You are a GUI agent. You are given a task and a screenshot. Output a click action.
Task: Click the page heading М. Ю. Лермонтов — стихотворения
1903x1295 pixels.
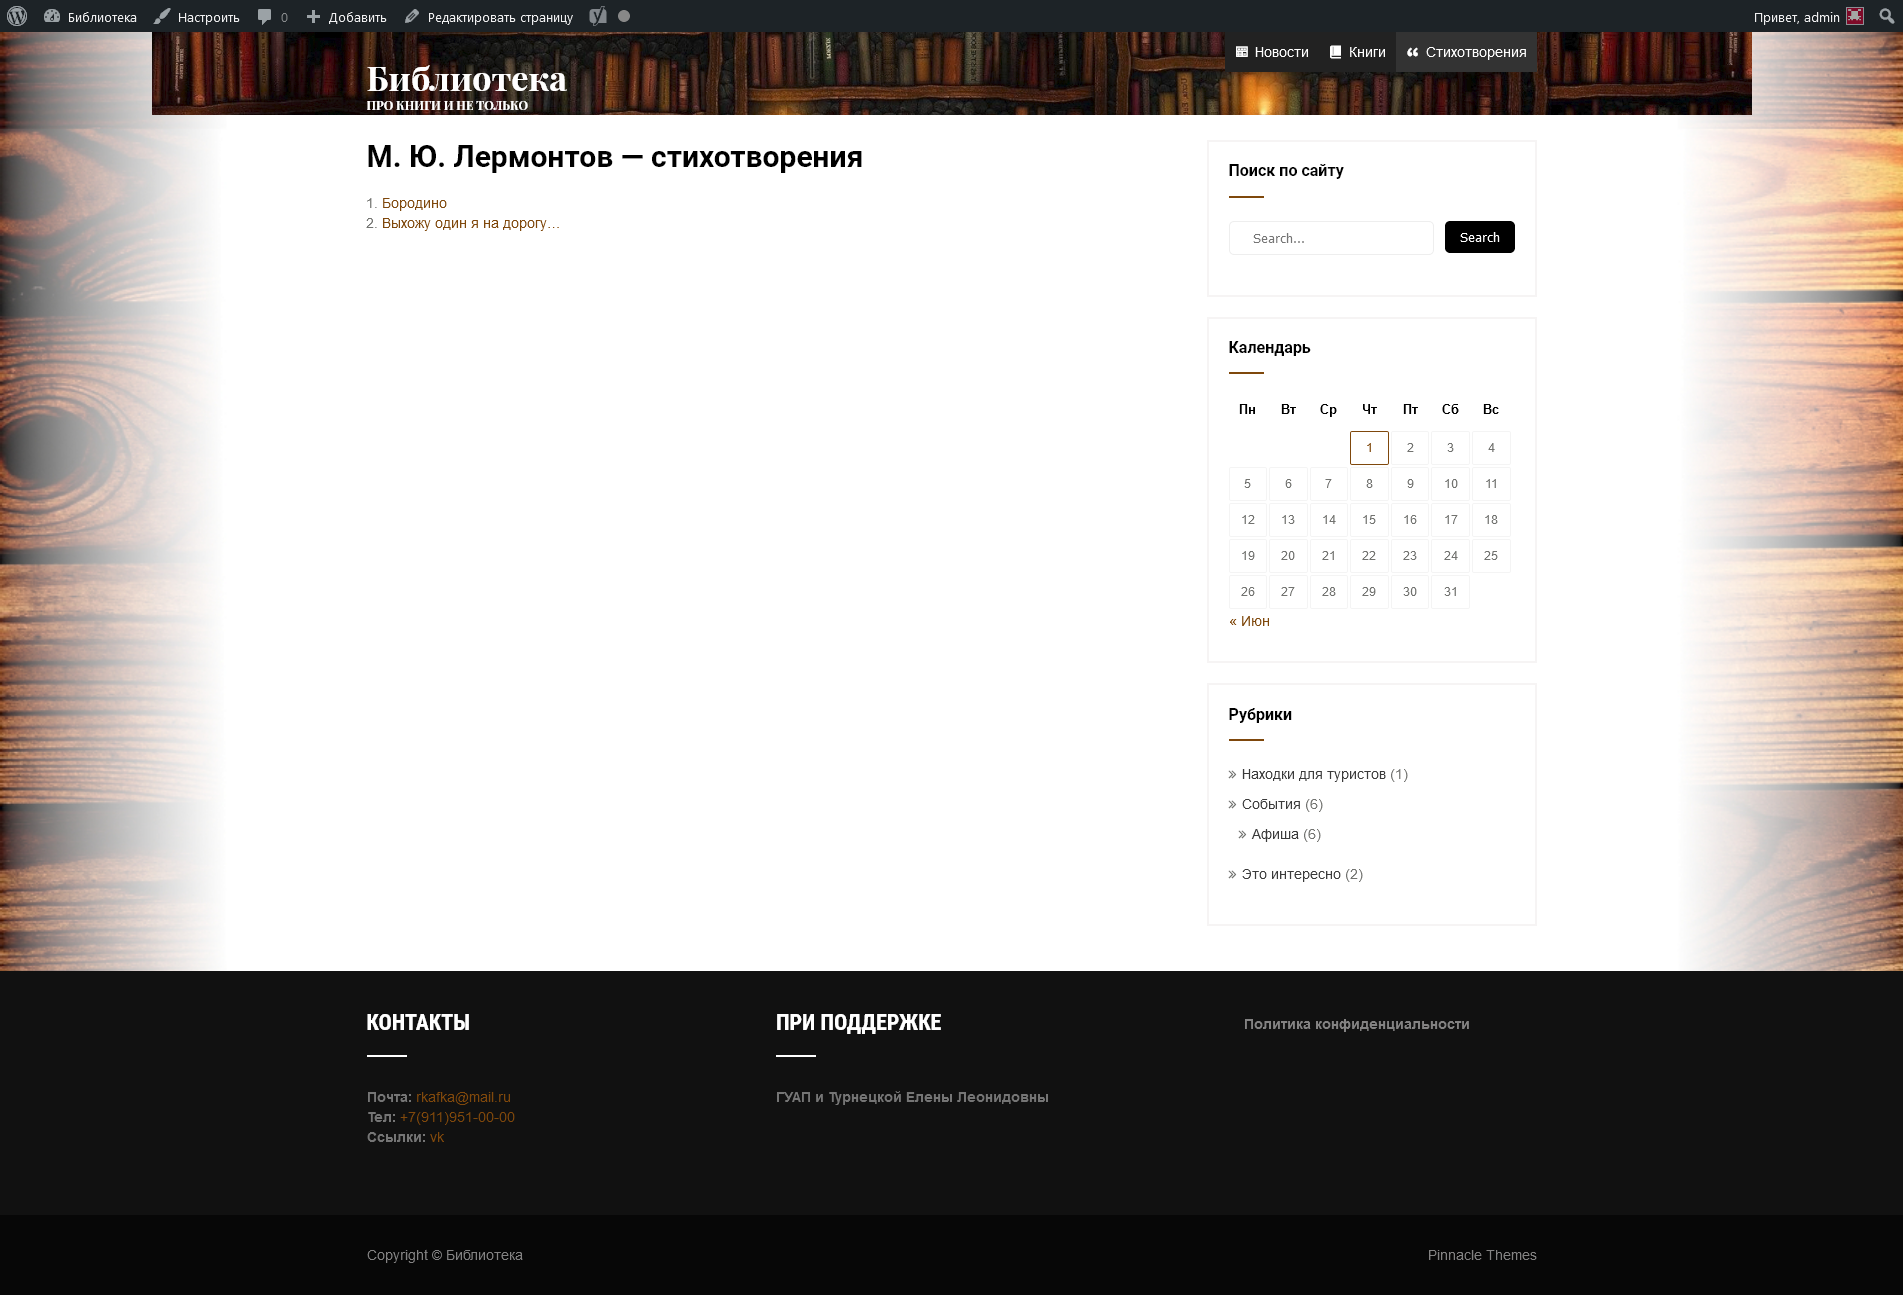coord(614,157)
